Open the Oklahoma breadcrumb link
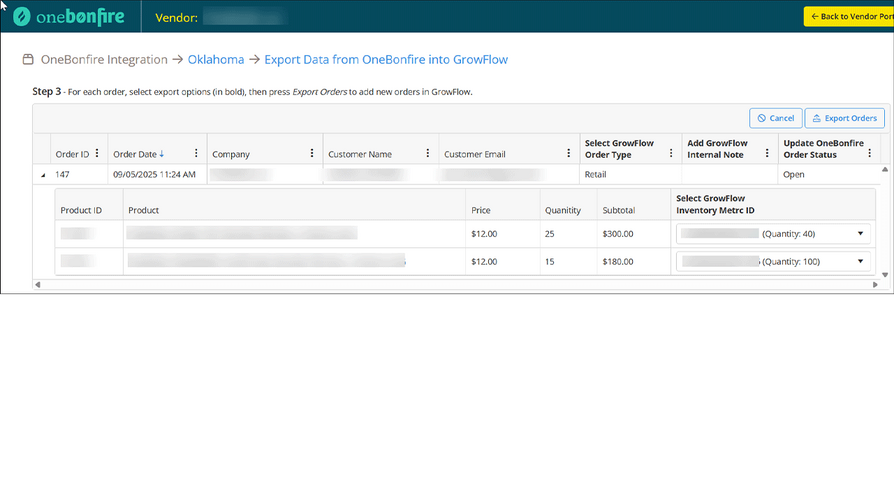The height and width of the screenshot is (503, 895). 215,60
